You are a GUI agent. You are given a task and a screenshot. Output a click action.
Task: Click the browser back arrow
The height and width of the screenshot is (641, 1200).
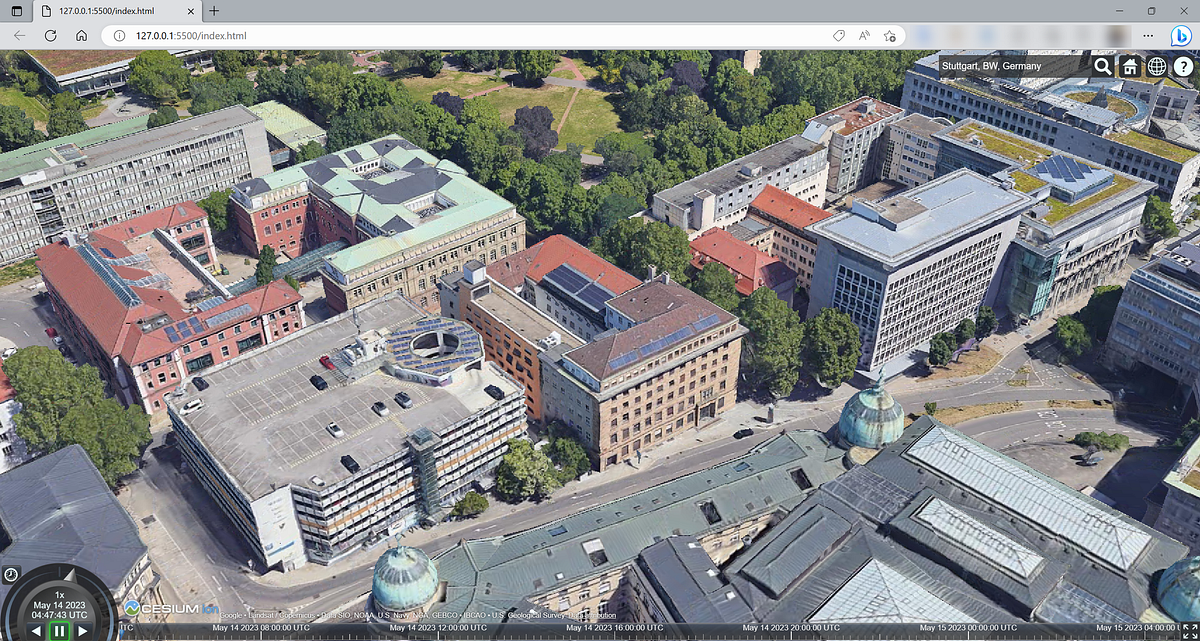tap(18, 34)
